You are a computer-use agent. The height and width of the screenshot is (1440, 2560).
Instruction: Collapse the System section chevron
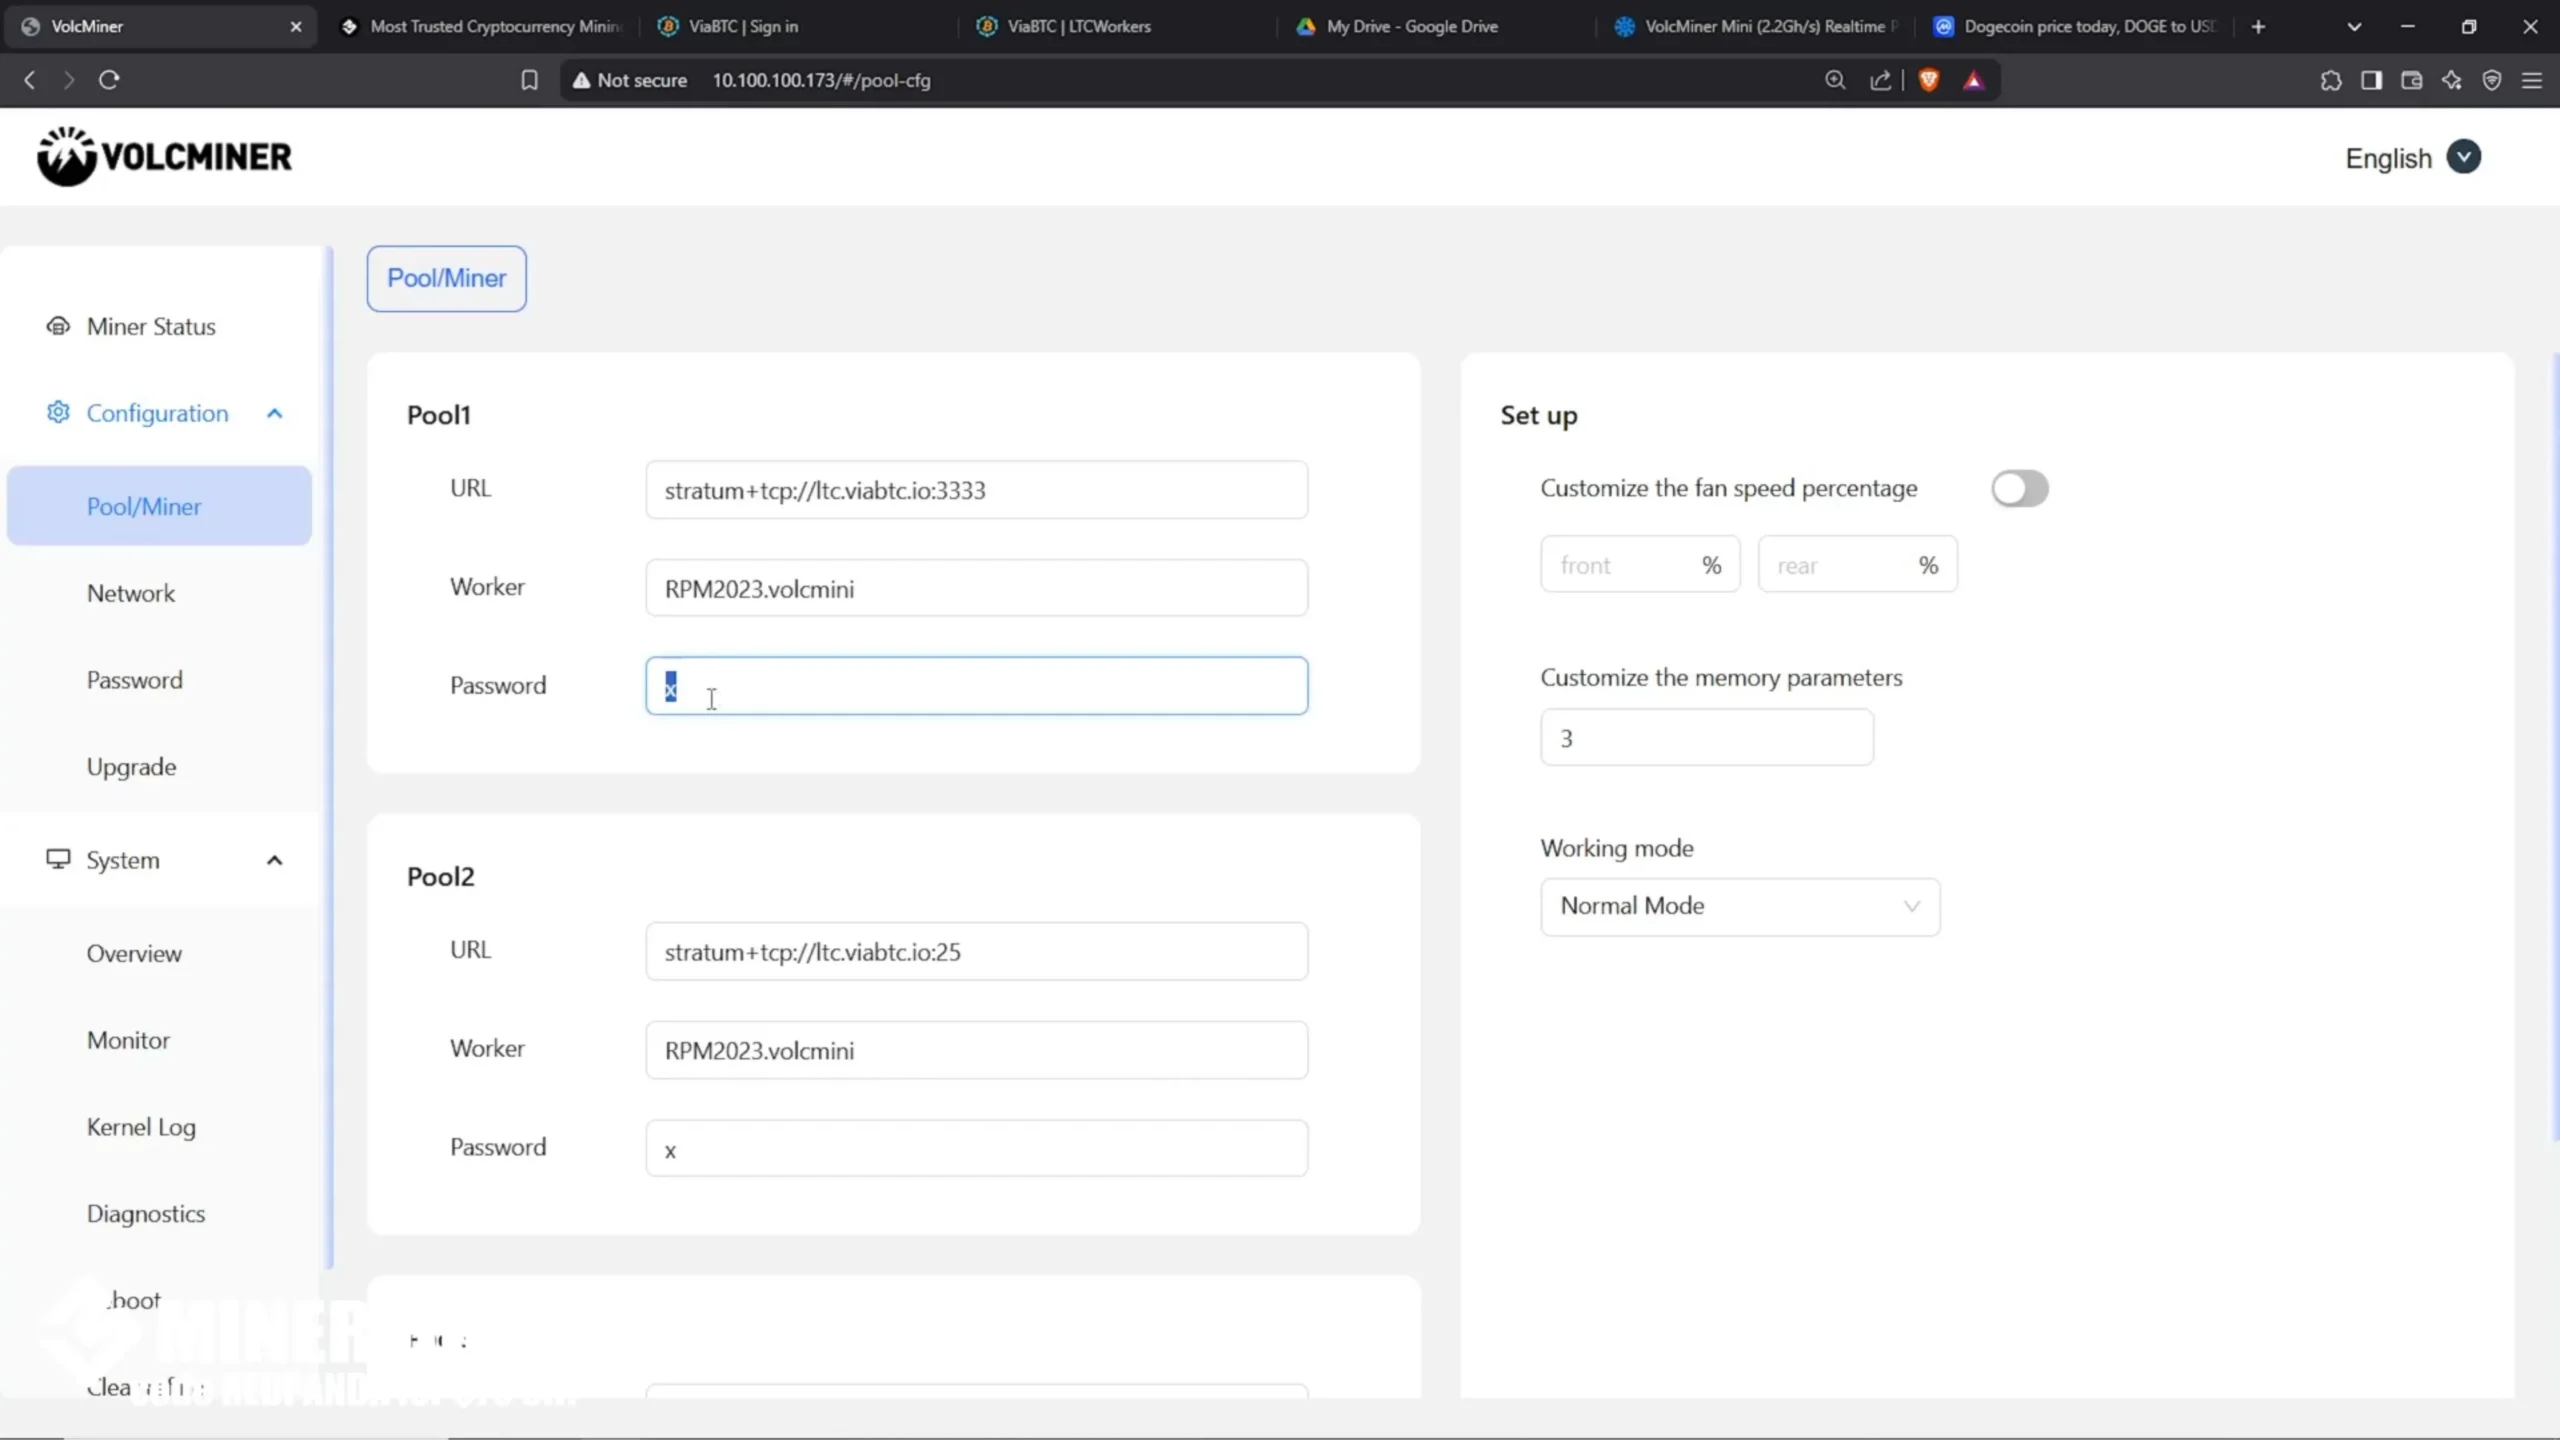(275, 860)
